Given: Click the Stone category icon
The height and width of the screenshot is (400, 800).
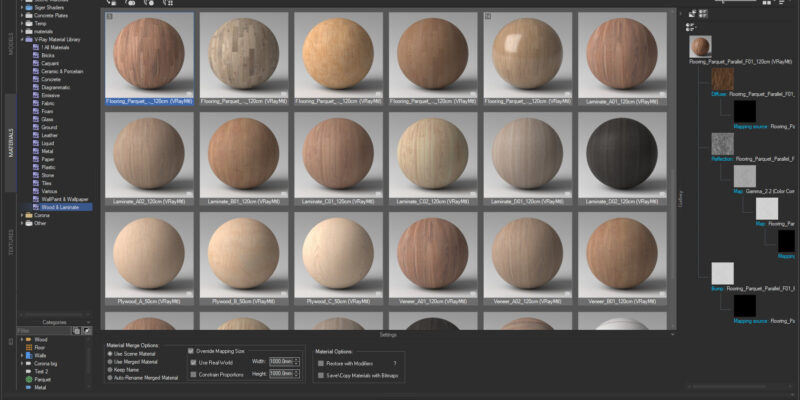Looking at the screenshot, I should click(36, 175).
